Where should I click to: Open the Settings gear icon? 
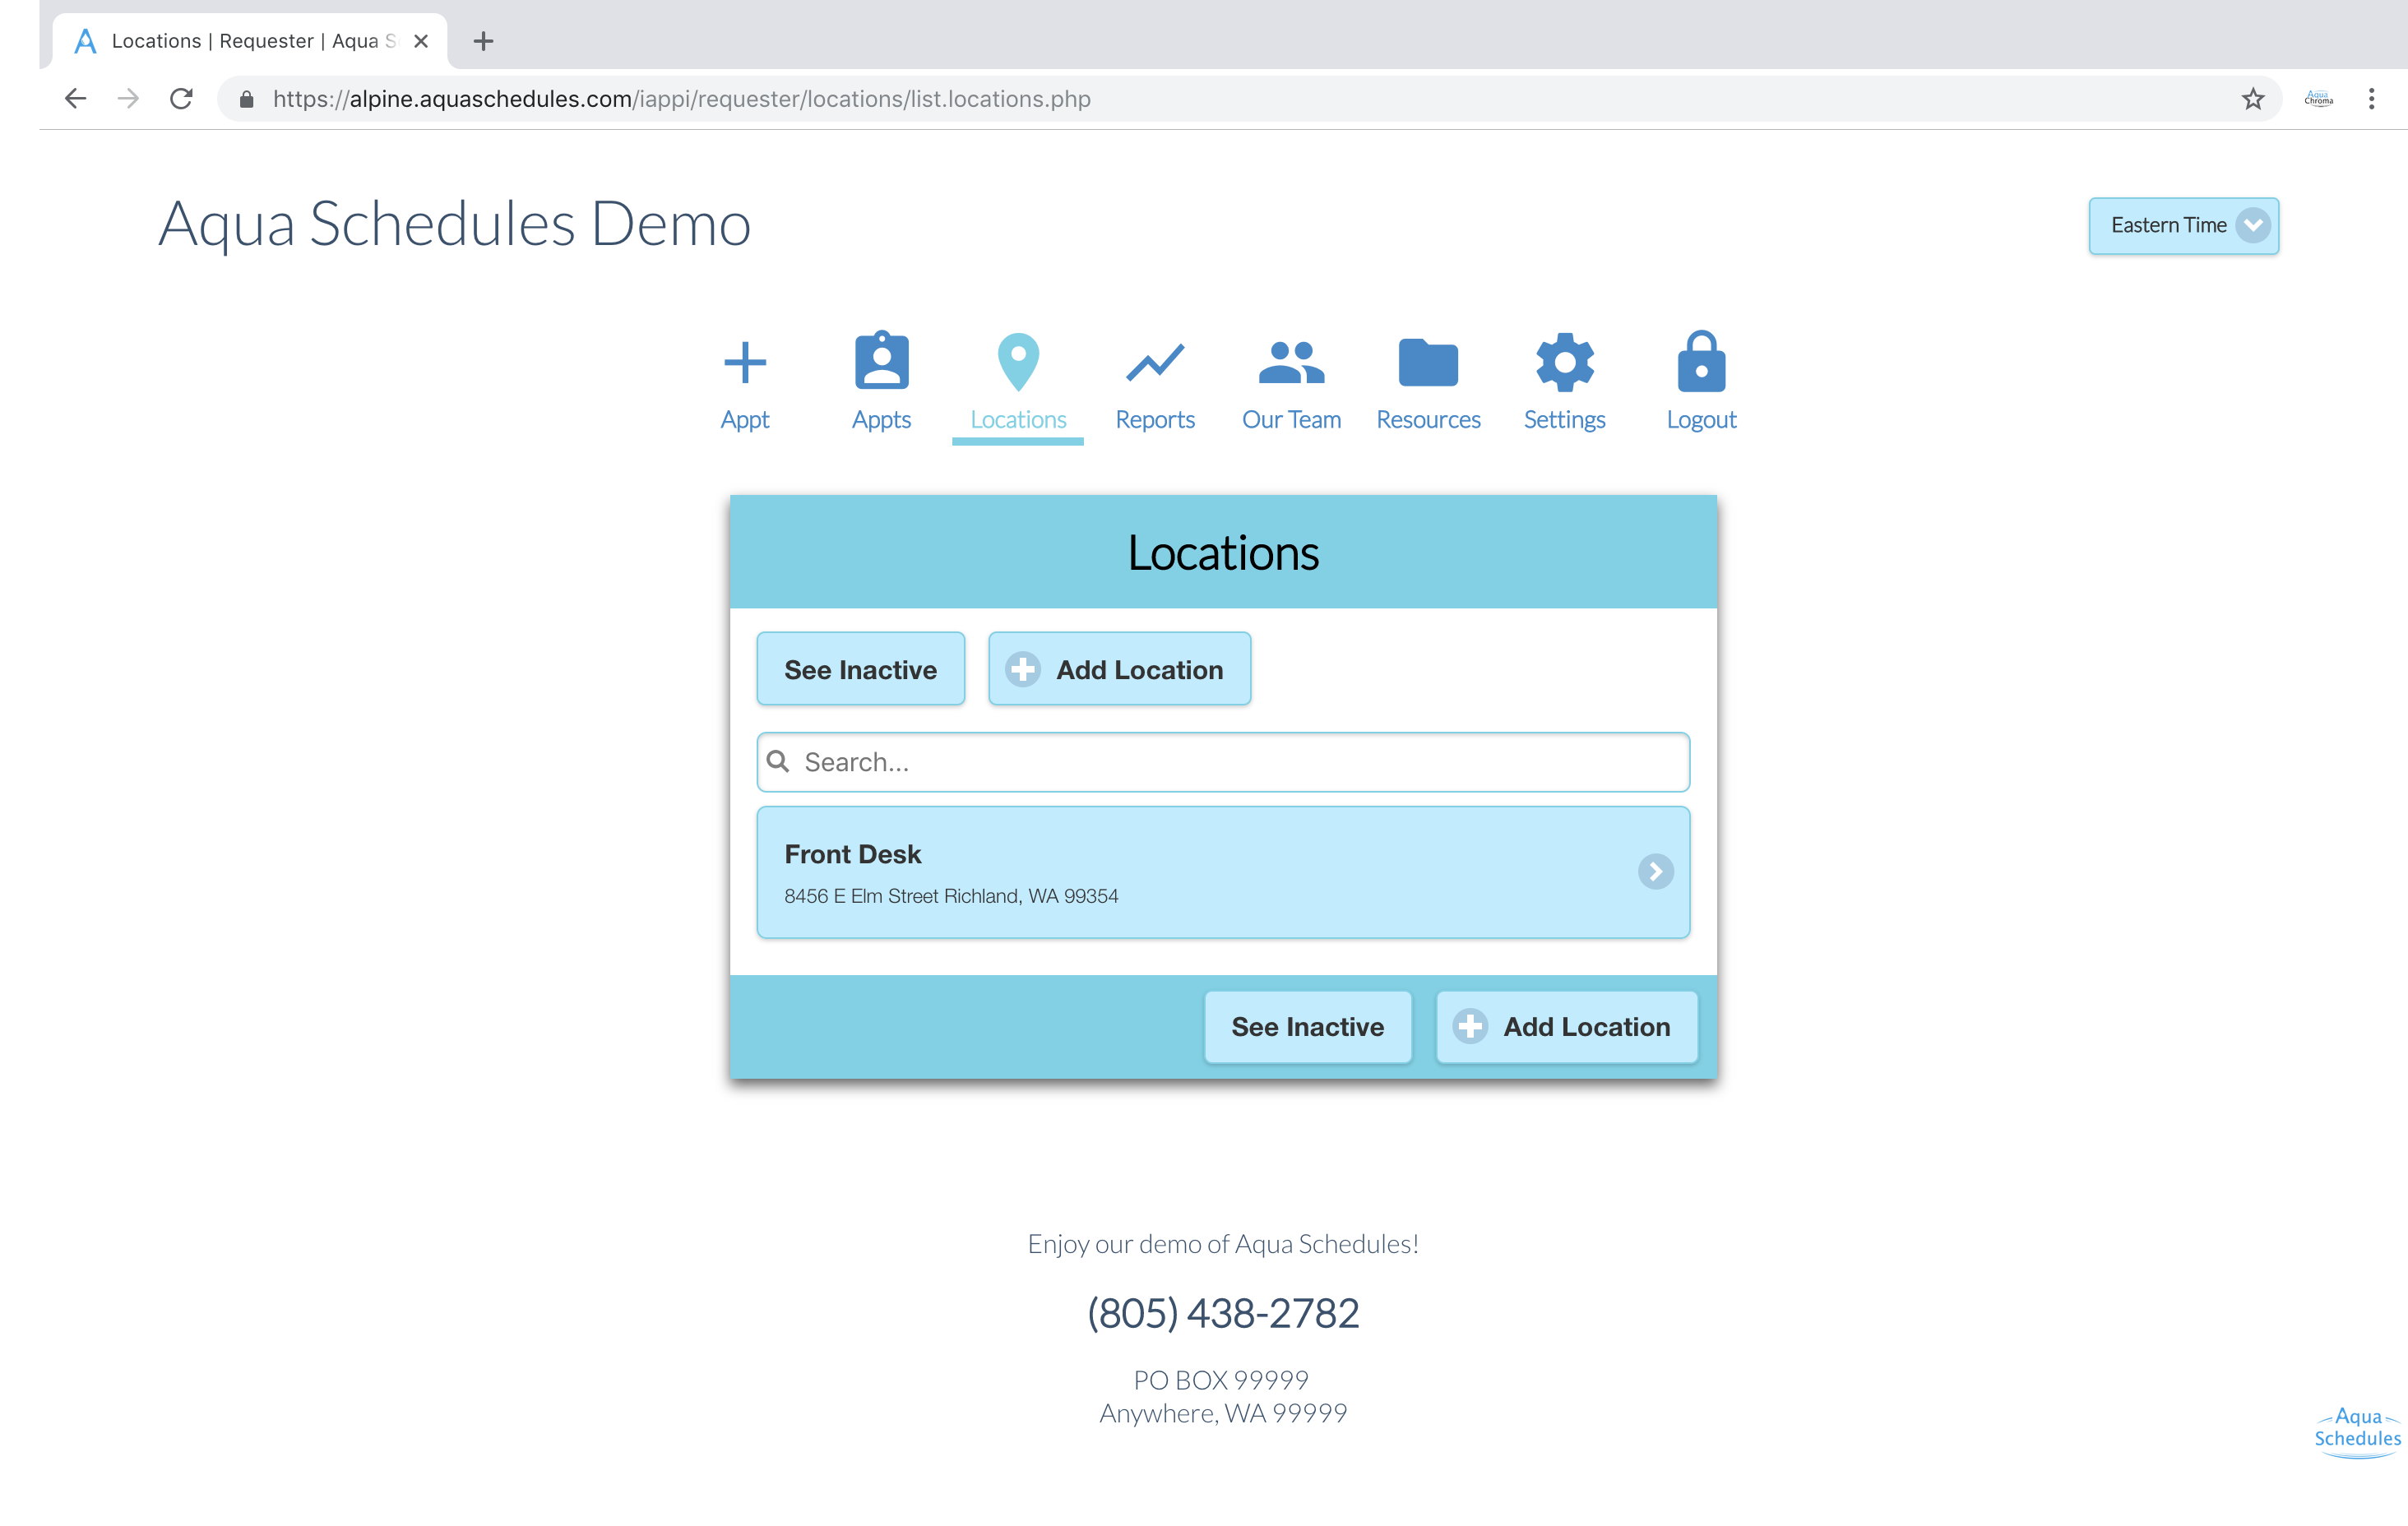coord(1564,362)
